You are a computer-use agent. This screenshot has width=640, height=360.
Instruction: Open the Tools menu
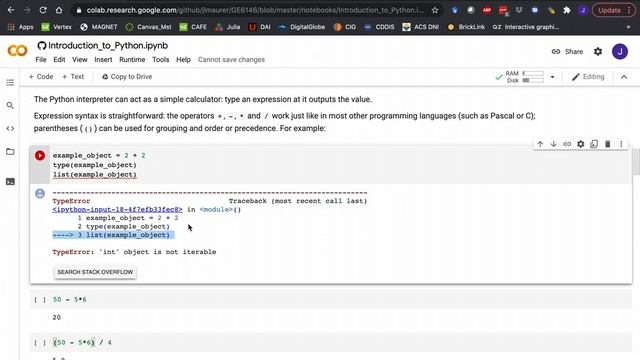(161, 60)
